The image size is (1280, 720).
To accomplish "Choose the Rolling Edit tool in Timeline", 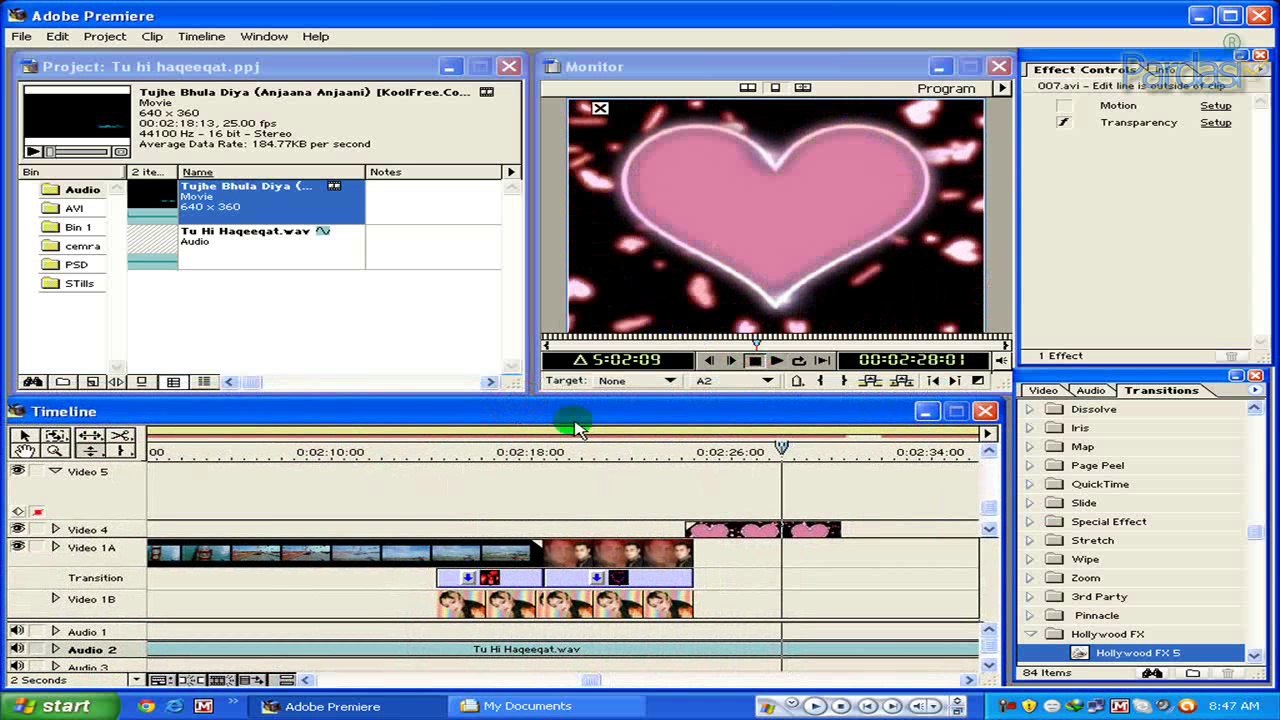I will 90,436.
